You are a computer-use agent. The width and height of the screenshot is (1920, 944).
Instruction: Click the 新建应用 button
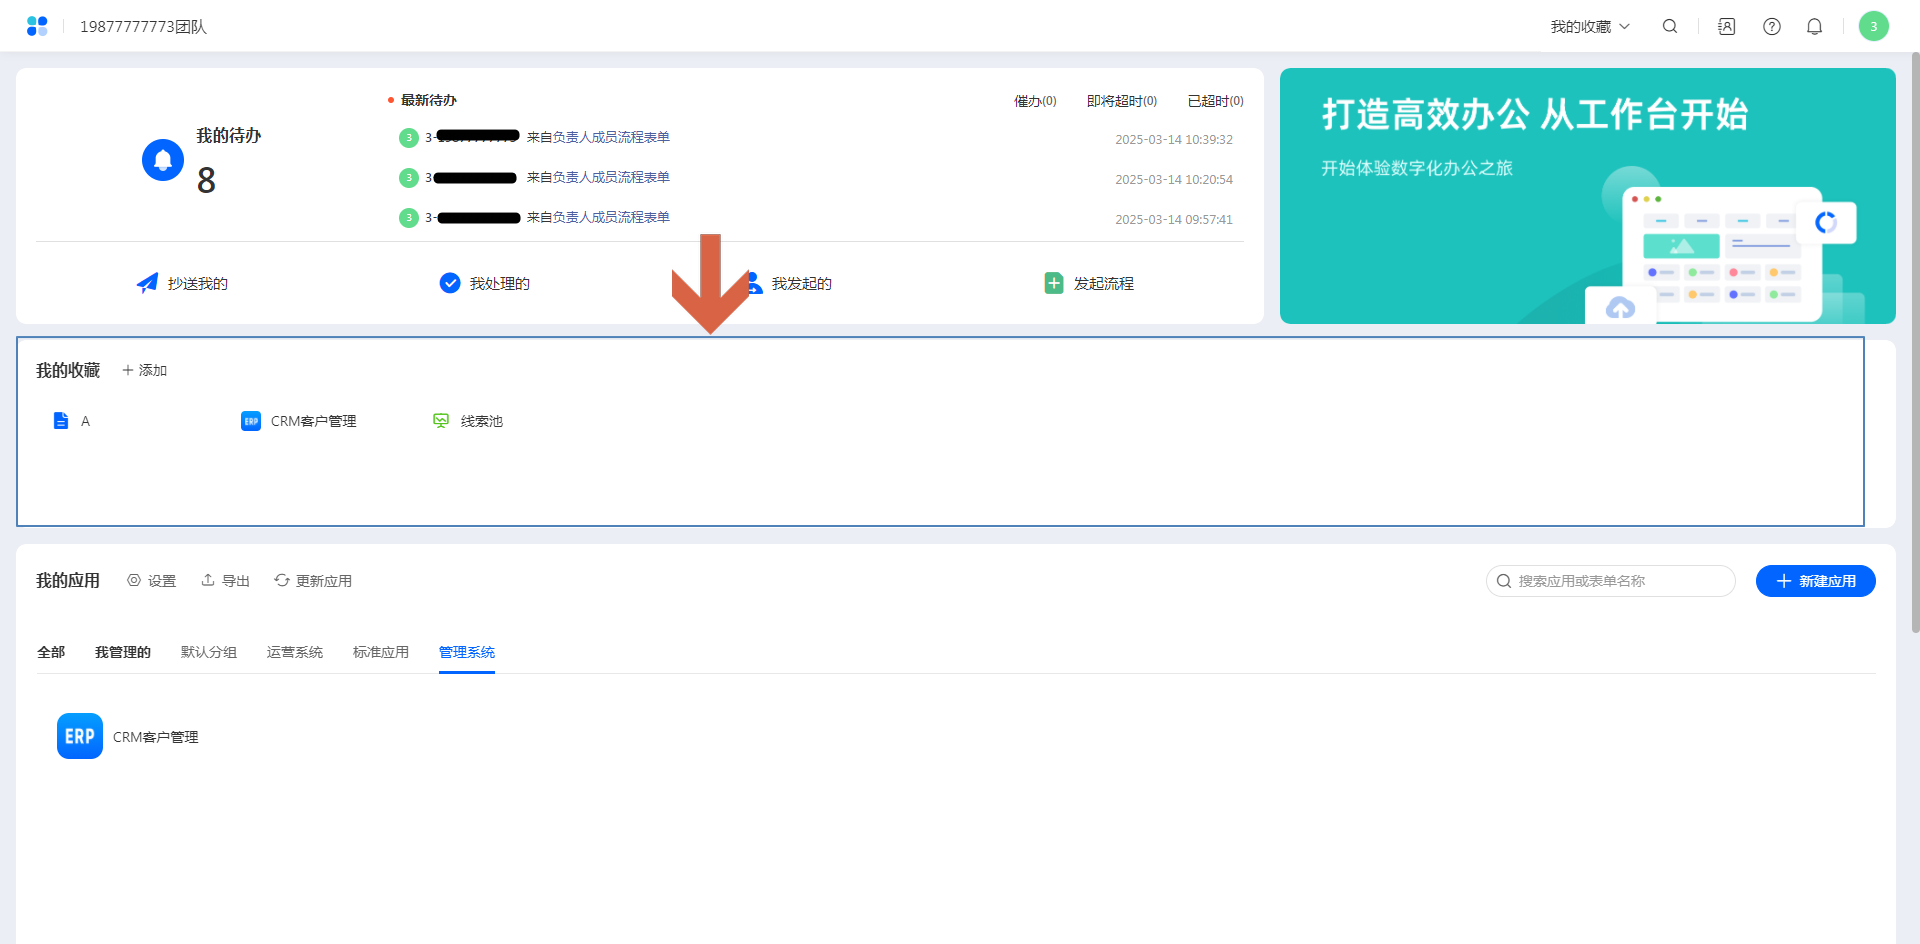click(1815, 581)
